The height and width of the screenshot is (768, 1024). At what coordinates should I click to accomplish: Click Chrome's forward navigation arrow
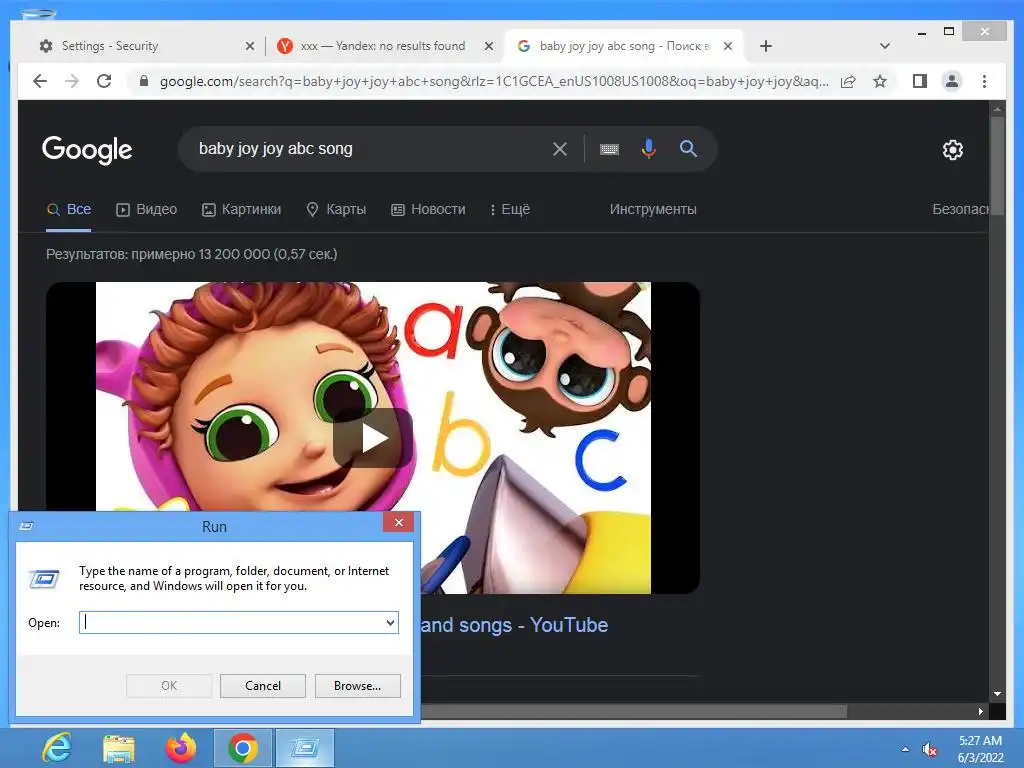tap(72, 81)
